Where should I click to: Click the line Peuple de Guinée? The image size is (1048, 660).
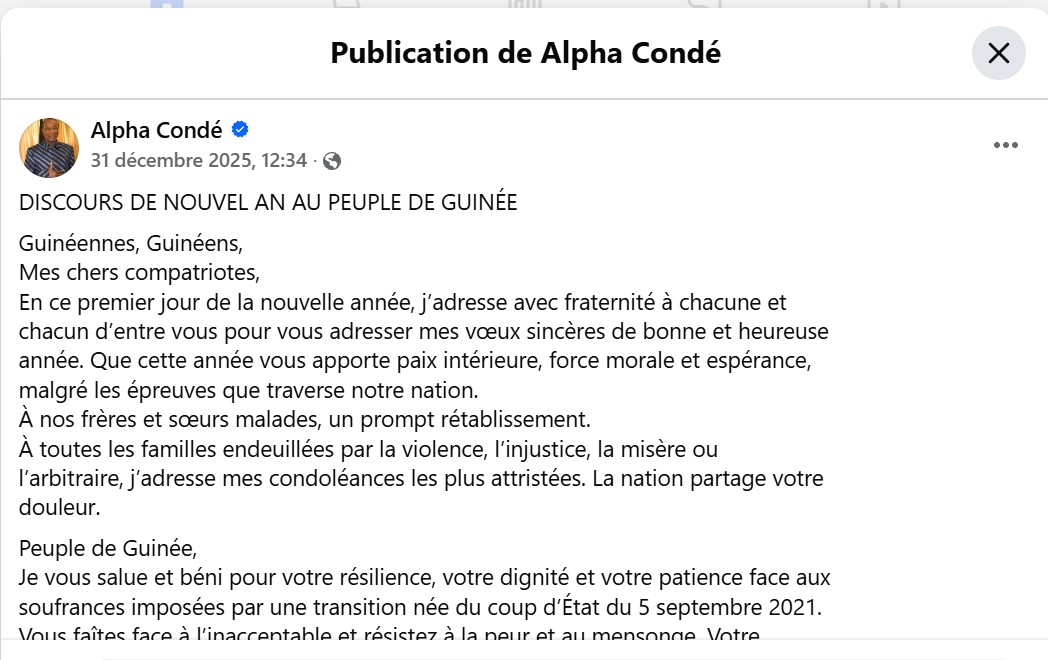point(108,549)
